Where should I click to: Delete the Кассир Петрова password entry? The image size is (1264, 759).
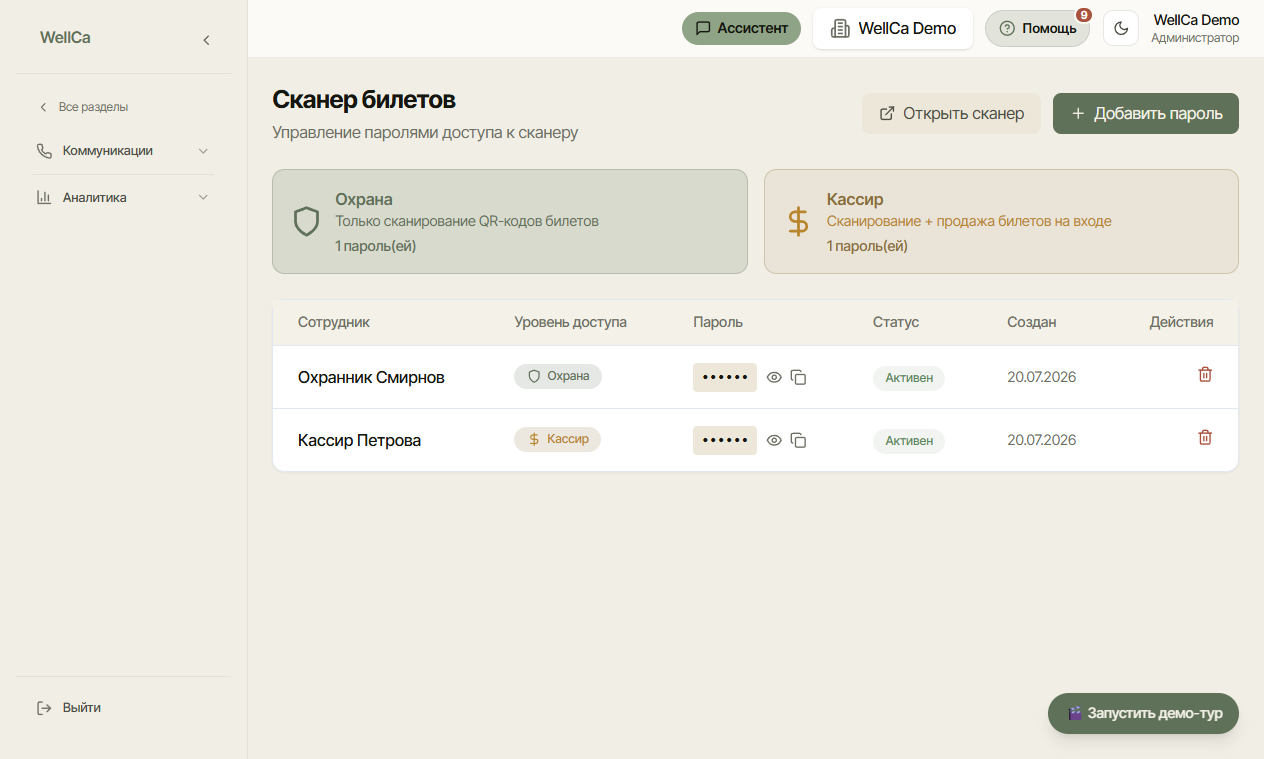pyautogui.click(x=1205, y=437)
